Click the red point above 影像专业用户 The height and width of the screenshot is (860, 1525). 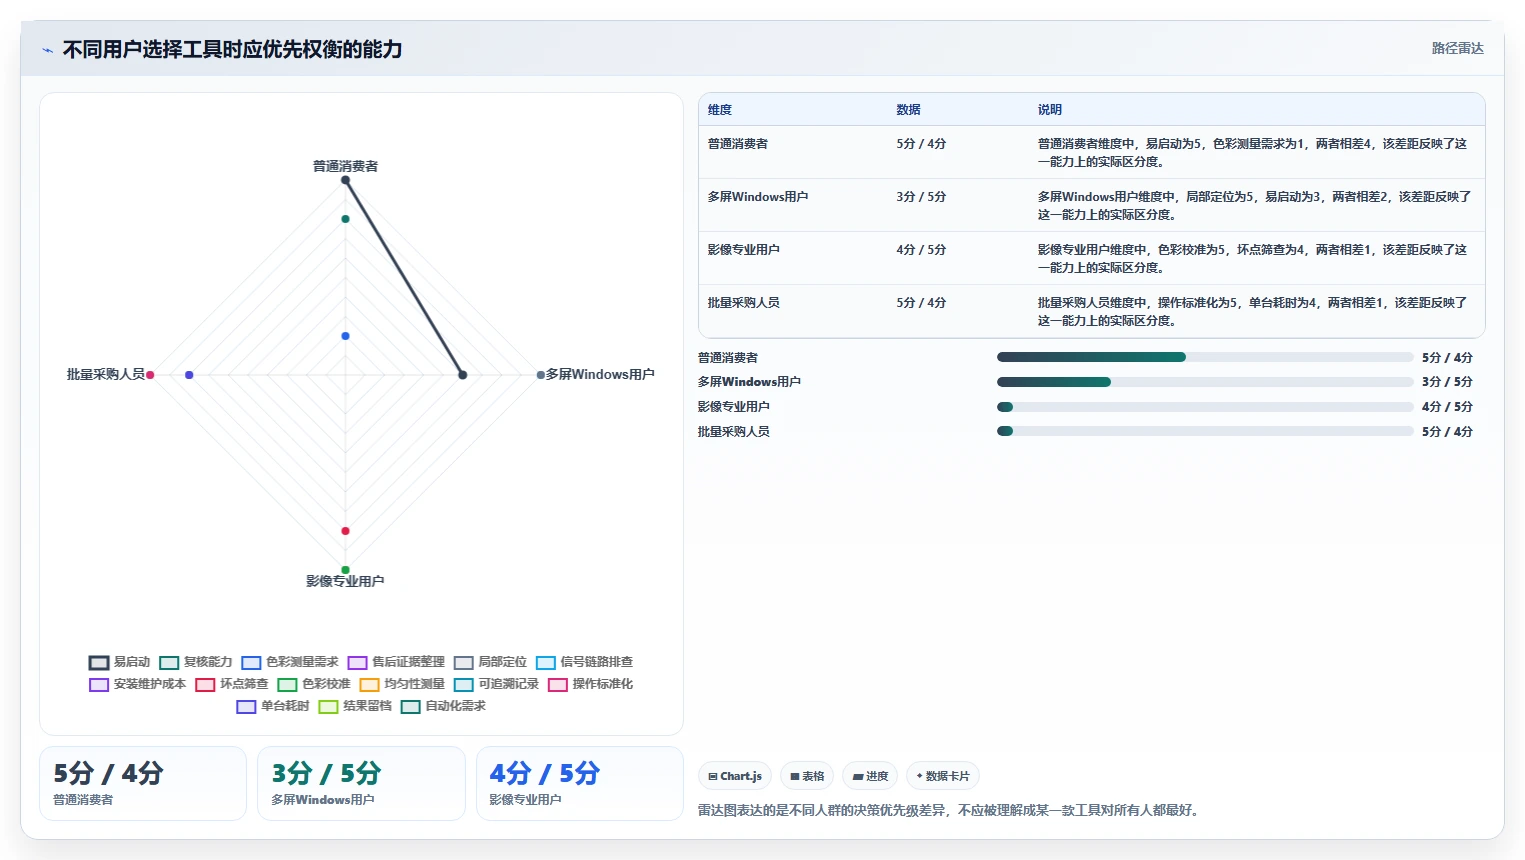tap(345, 531)
